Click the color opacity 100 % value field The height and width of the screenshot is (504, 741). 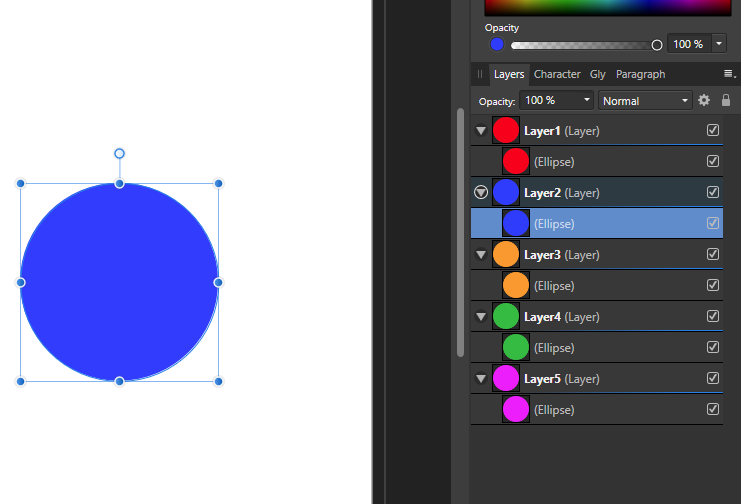point(689,44)
